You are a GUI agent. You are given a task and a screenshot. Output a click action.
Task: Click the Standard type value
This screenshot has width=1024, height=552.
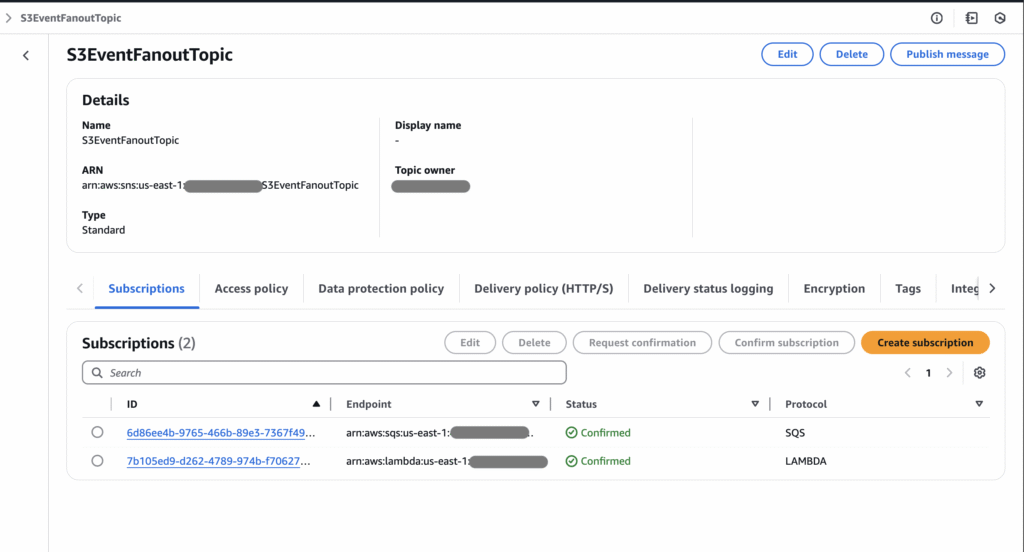coord(103,230)
